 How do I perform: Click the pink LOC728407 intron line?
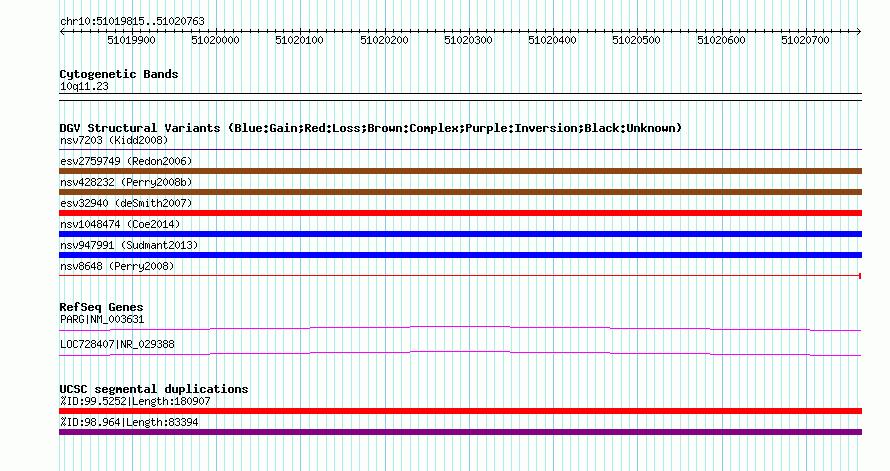pyautogui.click(x=460, y=354)
